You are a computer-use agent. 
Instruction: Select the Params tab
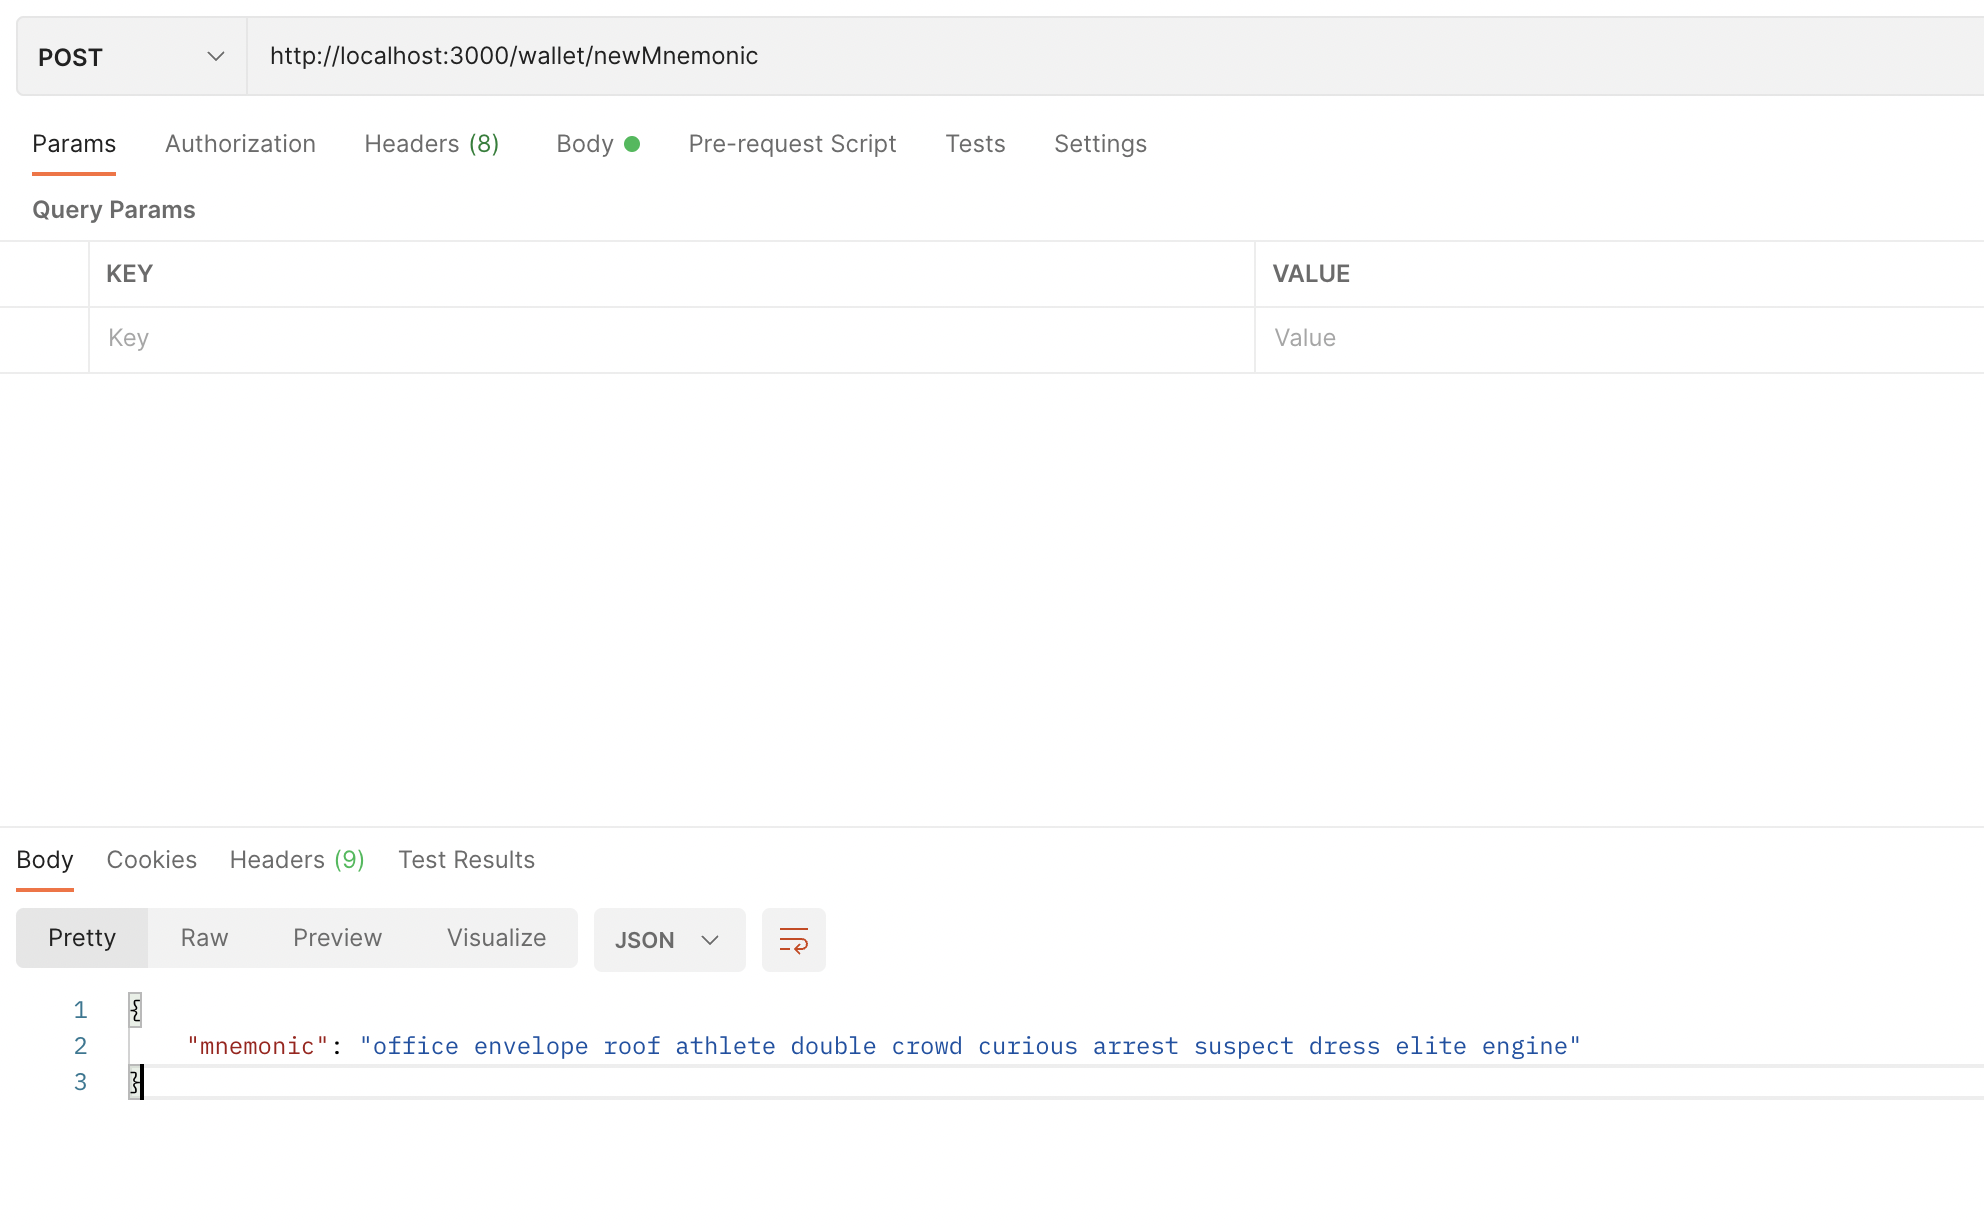tap(74, 144)
